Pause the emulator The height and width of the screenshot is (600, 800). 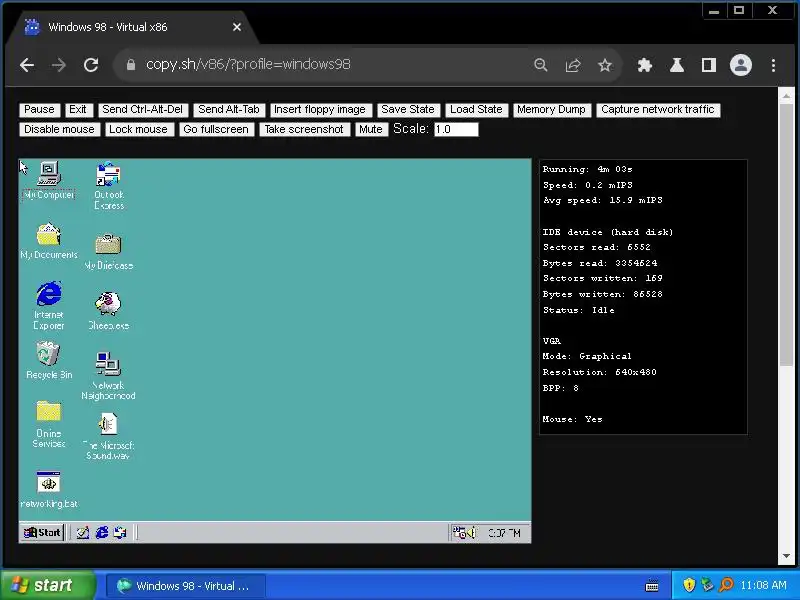(39, 110)
